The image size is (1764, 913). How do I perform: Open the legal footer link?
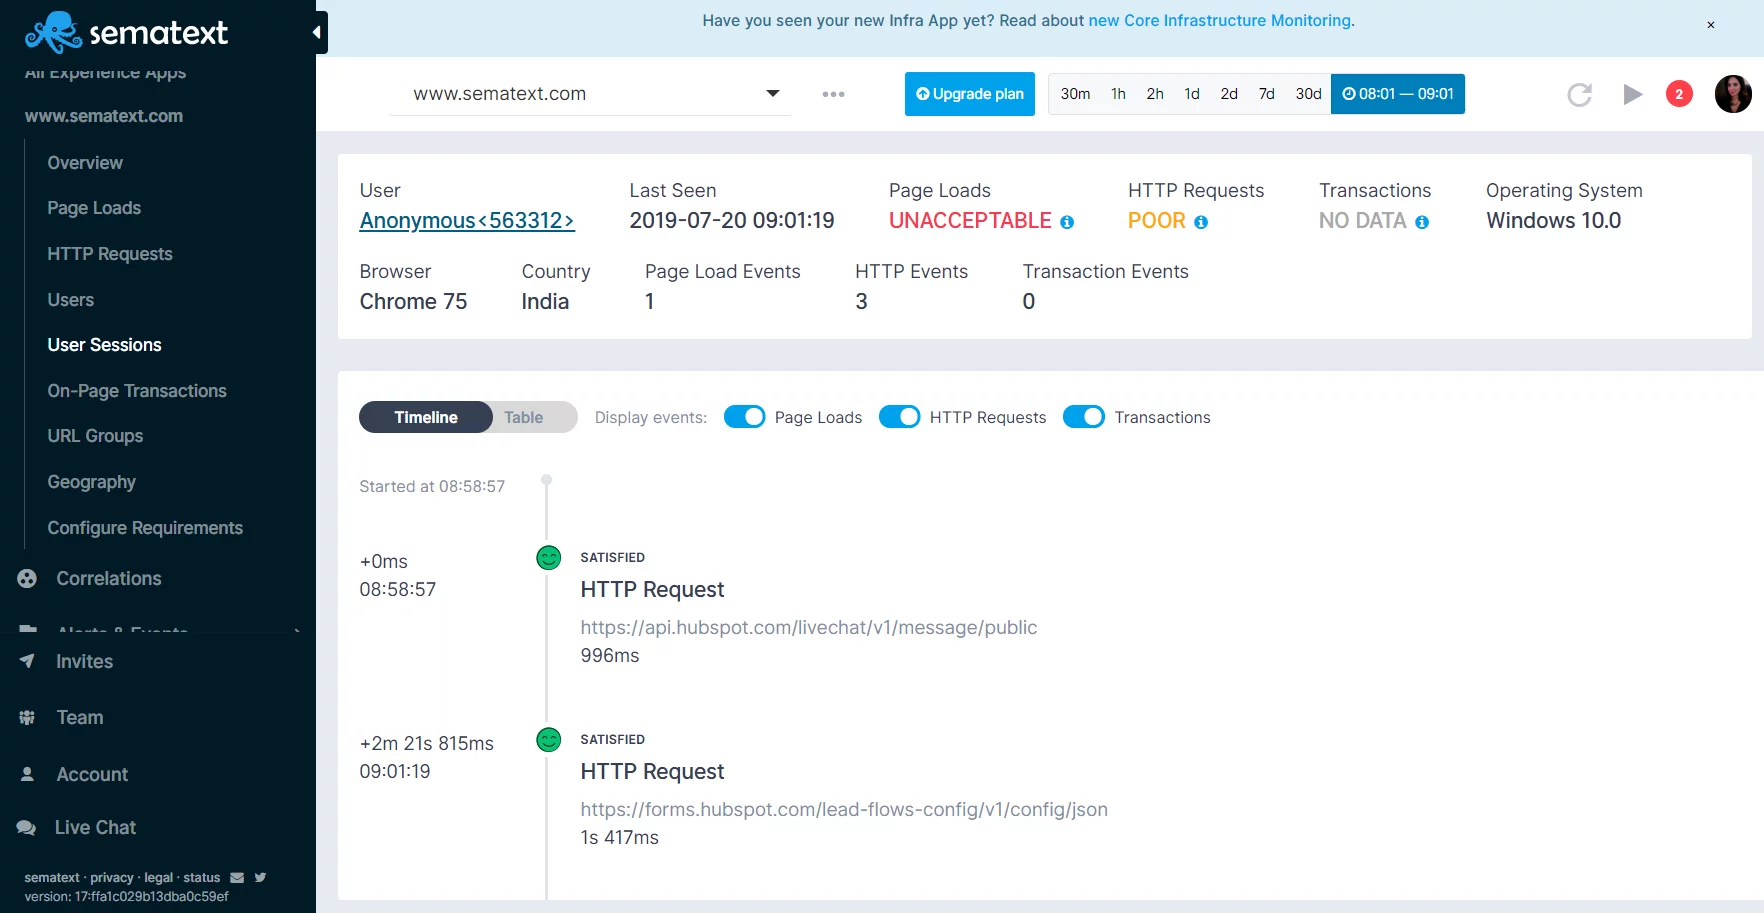pyautogui.click(x=158, y=878)
